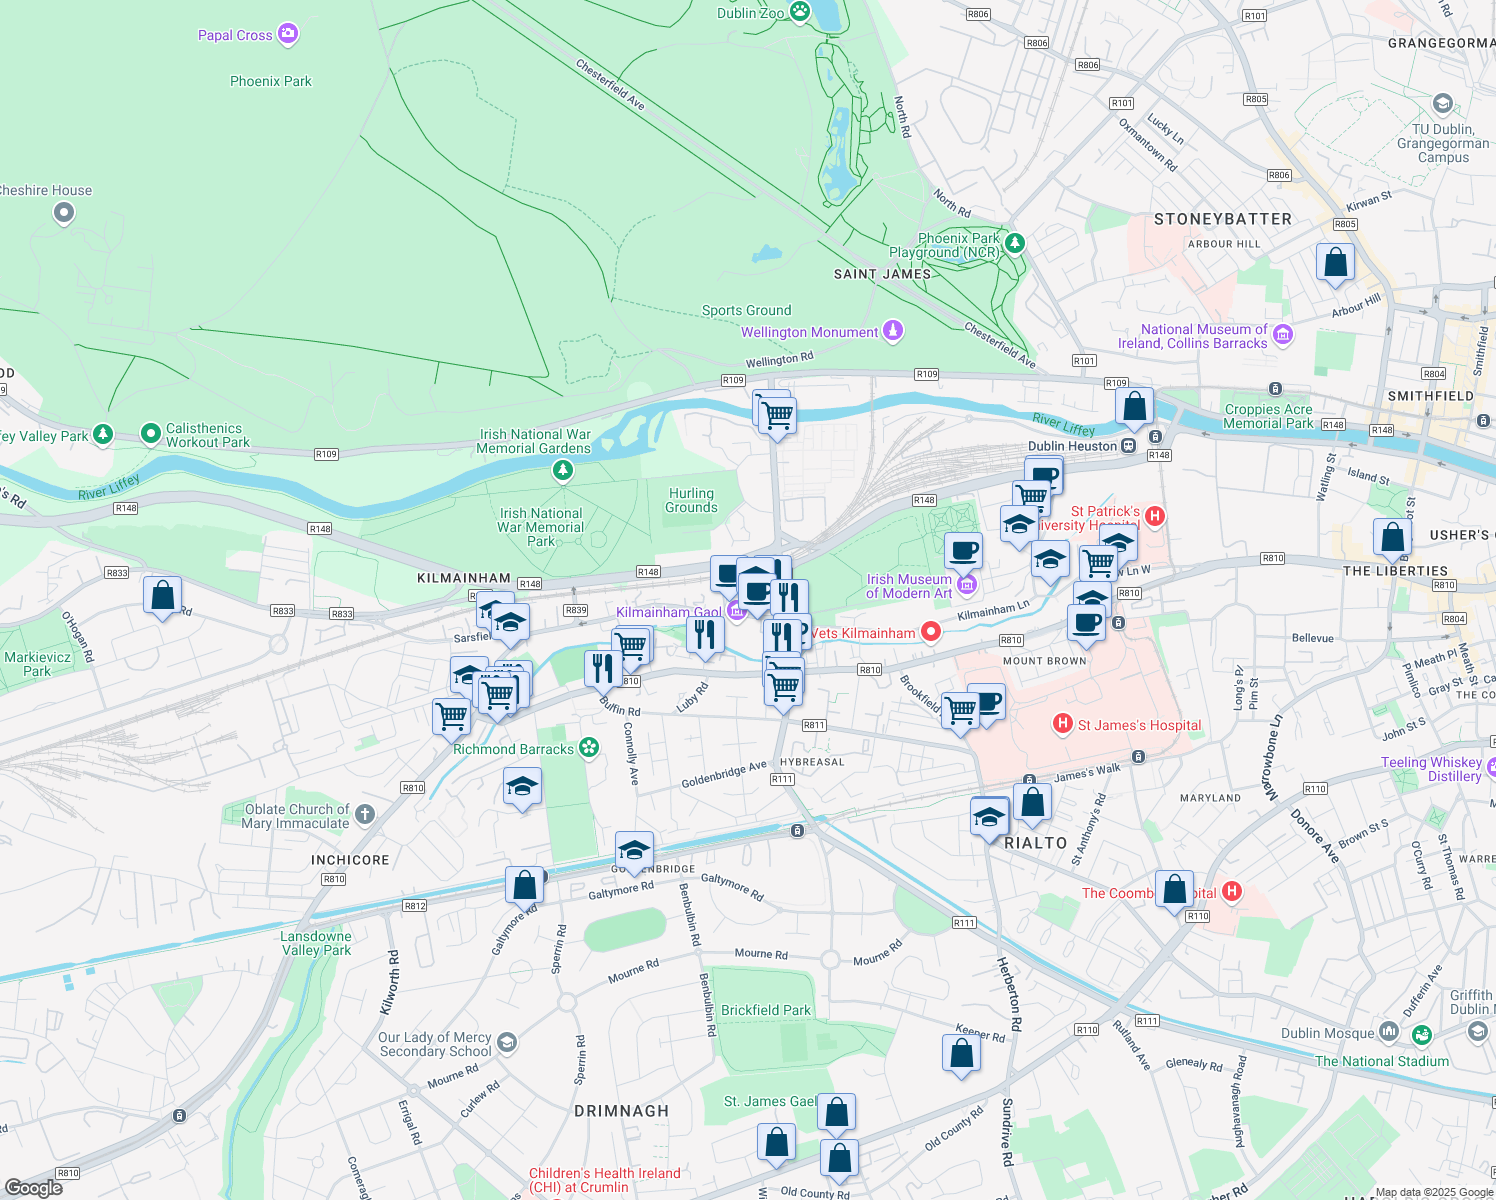Screen dimensions: 1496x1200
Task: Click the St James's Hospital H pin
Action: click(1063, 724)
